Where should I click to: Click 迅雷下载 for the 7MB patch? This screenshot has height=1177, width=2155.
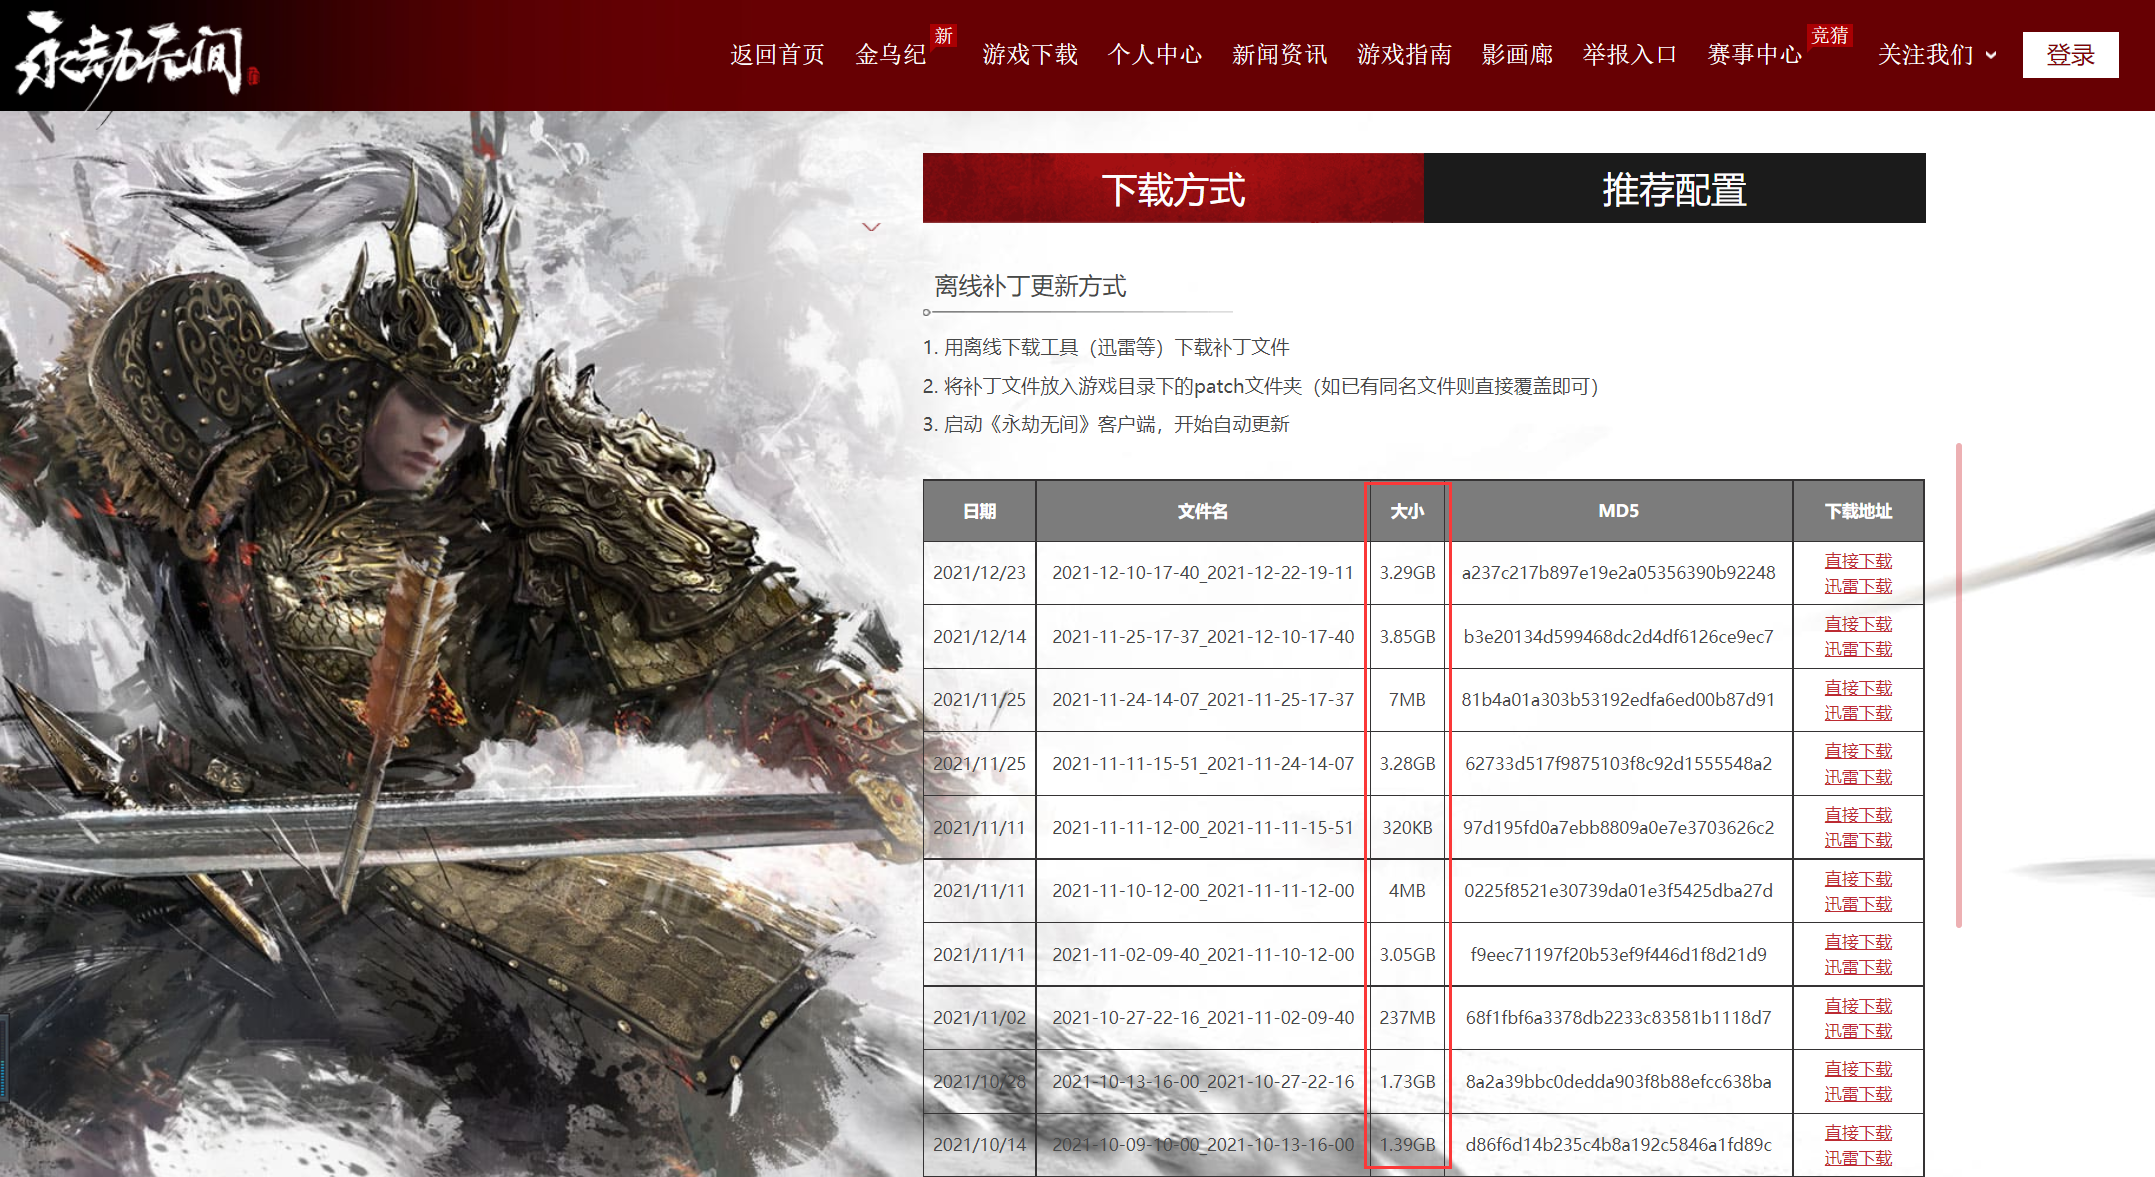(1858, 713)
